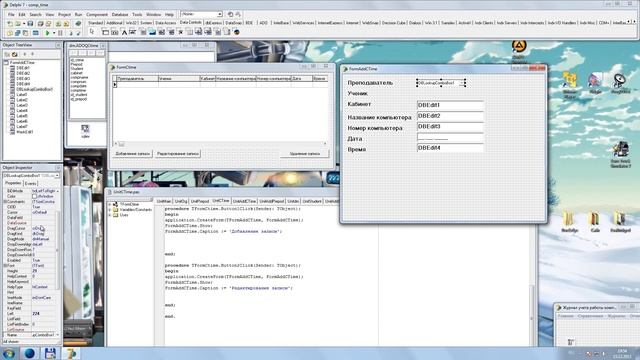Image resolution: width=640 pixels, height=360 pixels.
Task: Click the horizontal scrollbar of FormCtime grid
Action: tap(220, 144)
